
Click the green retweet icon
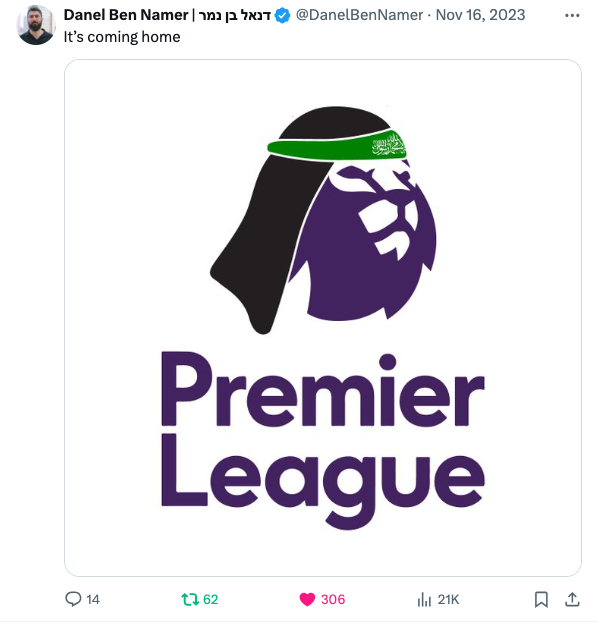click(190, 599)
